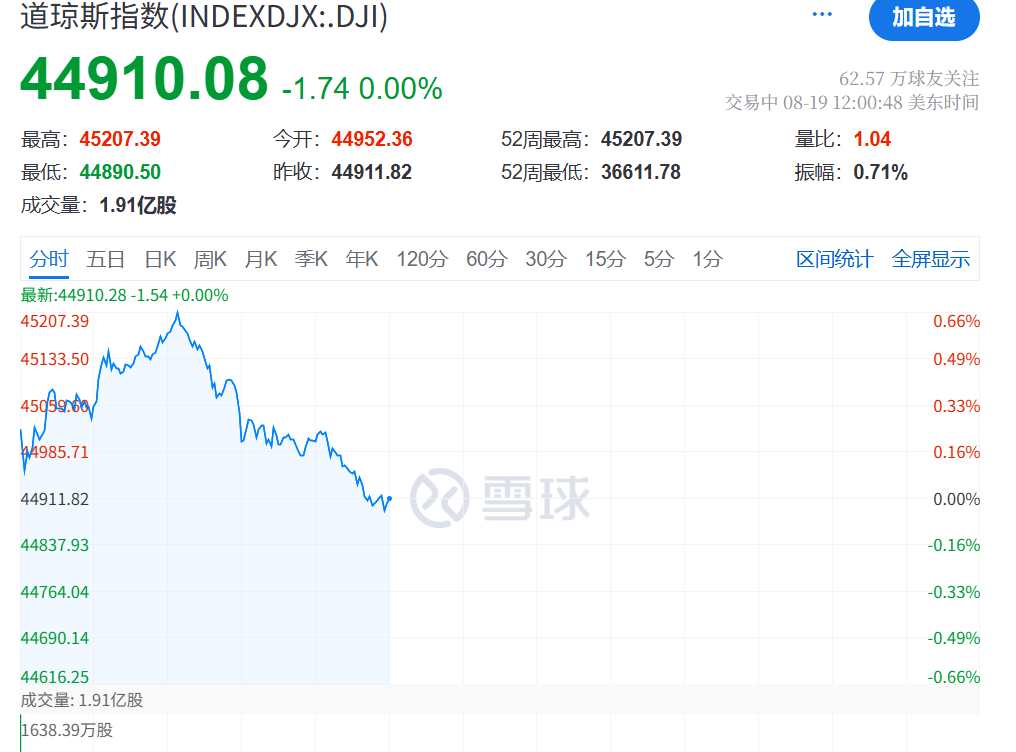The height and width of the screenshot is (752, 1016).
Task: Click the 加自选 add to watchlist button
Action: tap(923, 17)
